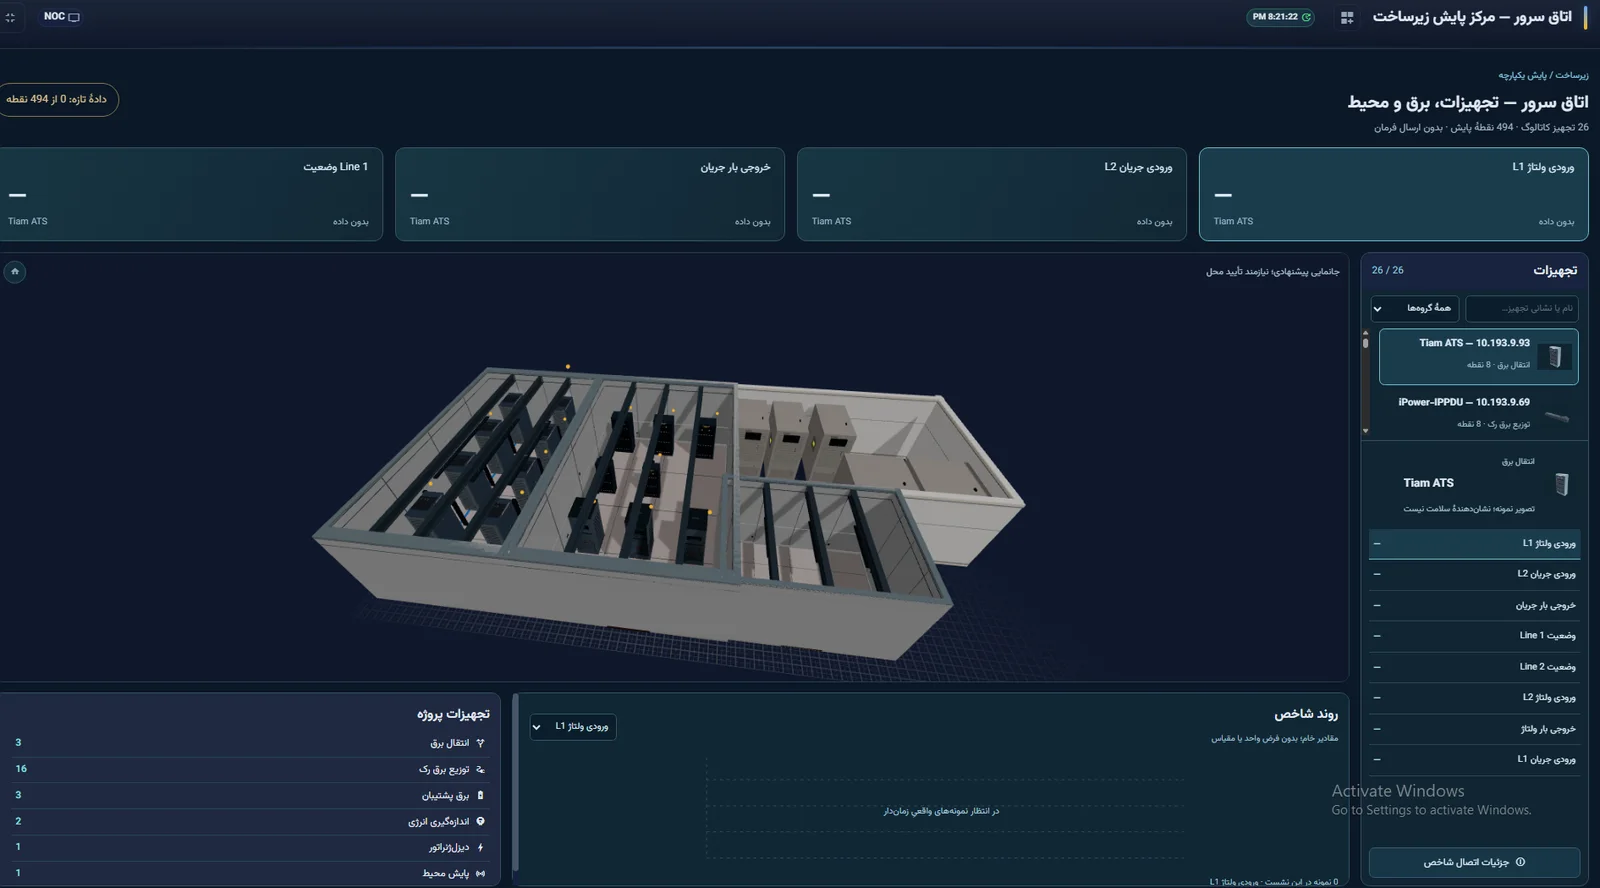1600x888 pixels.
Task: Select ورودی جریان L1 in the indicator list
Action: (x=1474, y=760)
